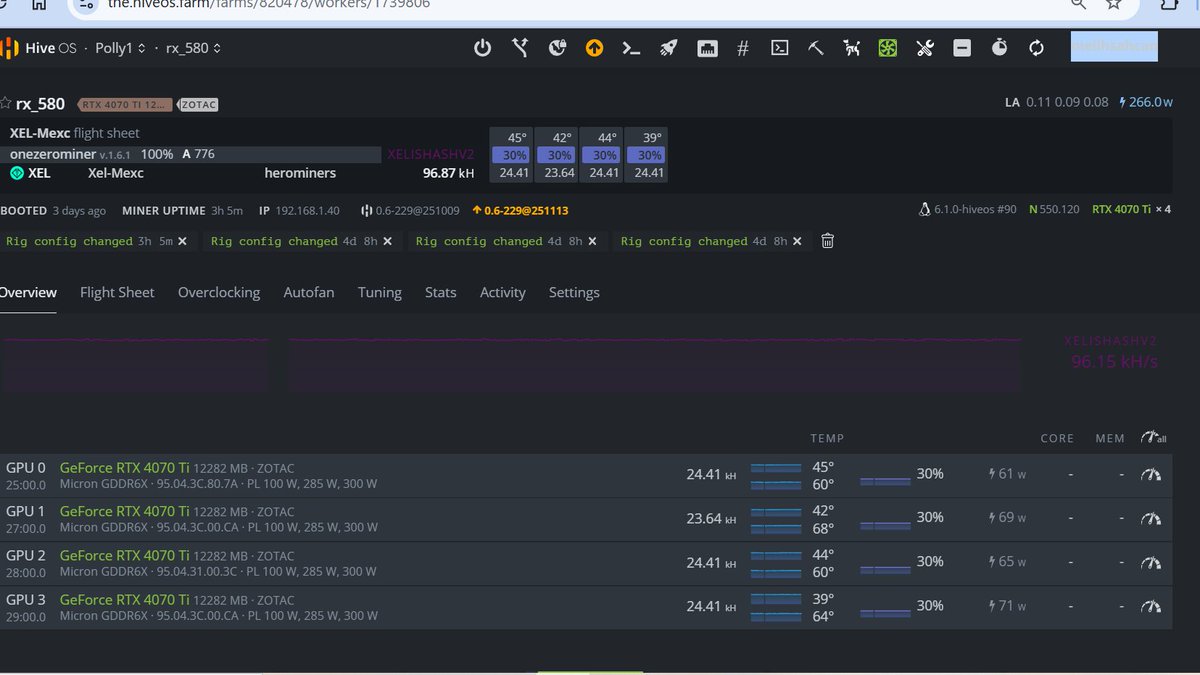Open GPU 0 GeForce RTX 4070 Ti name
Screen dimensions: 1200x675
[124, 467]
